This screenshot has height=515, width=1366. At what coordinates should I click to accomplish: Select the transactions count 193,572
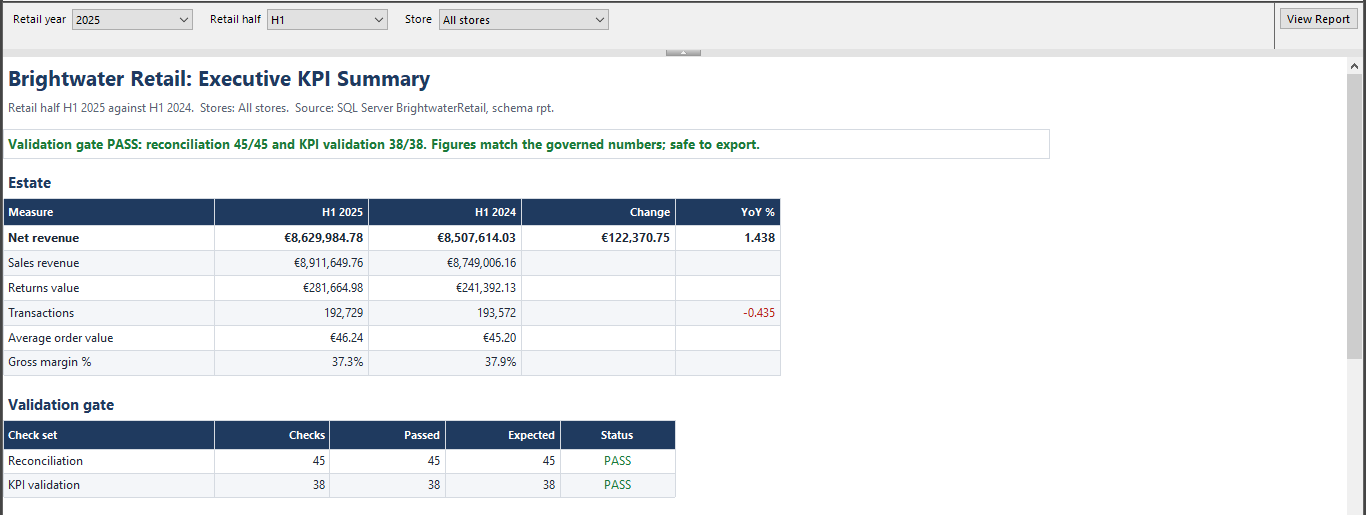coord(496,313)
